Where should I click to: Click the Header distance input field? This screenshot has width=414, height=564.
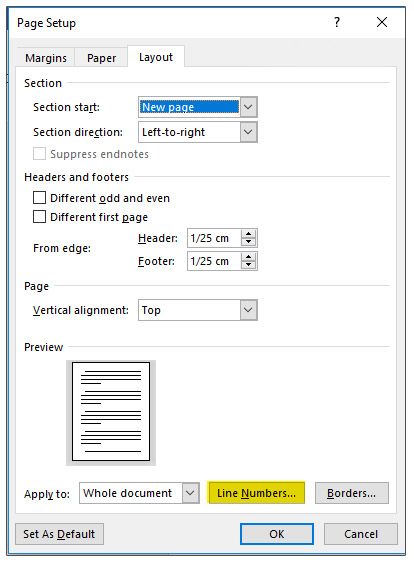[x=214, y=238]
